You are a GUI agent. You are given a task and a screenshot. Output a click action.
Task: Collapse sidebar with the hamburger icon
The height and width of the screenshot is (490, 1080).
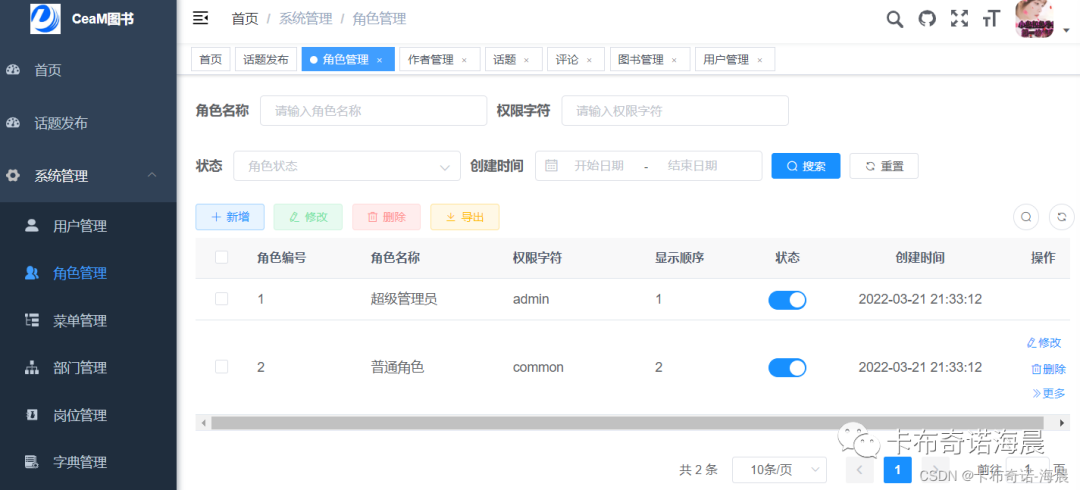pos(200,18)
